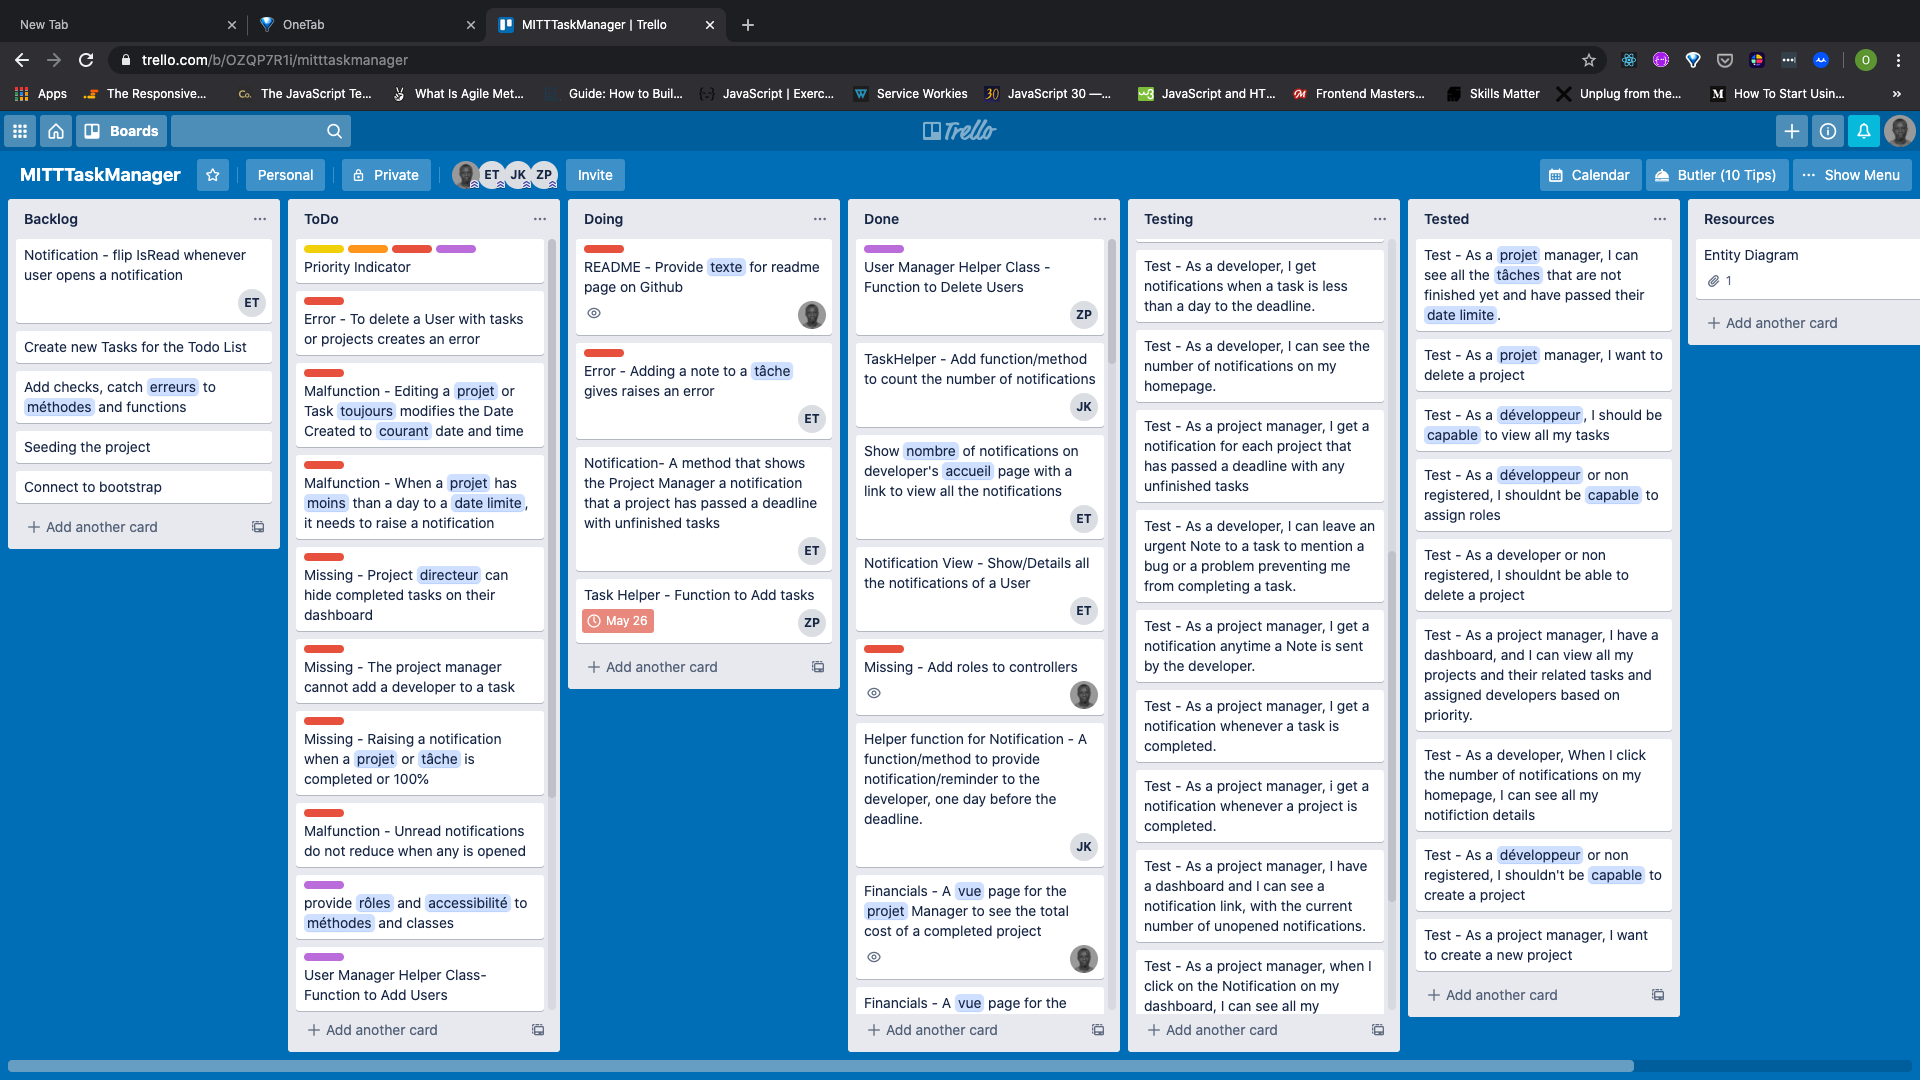Open notifications via the bell icon
Image resolution: width=1920 pixels, height=1080 pixels.
click(x=1863, y=130)
